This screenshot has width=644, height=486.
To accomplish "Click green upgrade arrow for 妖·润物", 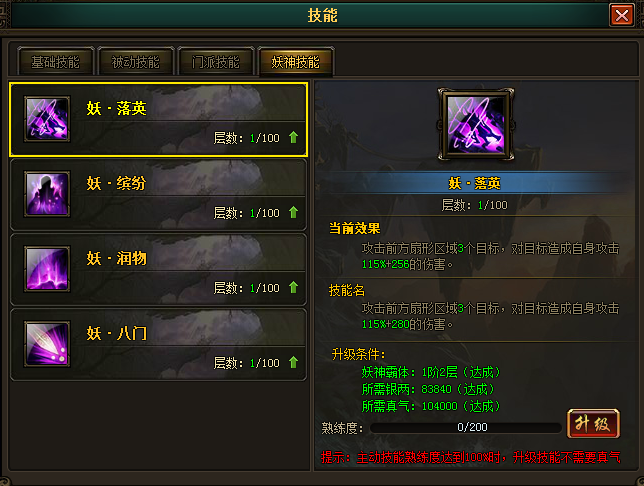I will (x=293, y=287).
